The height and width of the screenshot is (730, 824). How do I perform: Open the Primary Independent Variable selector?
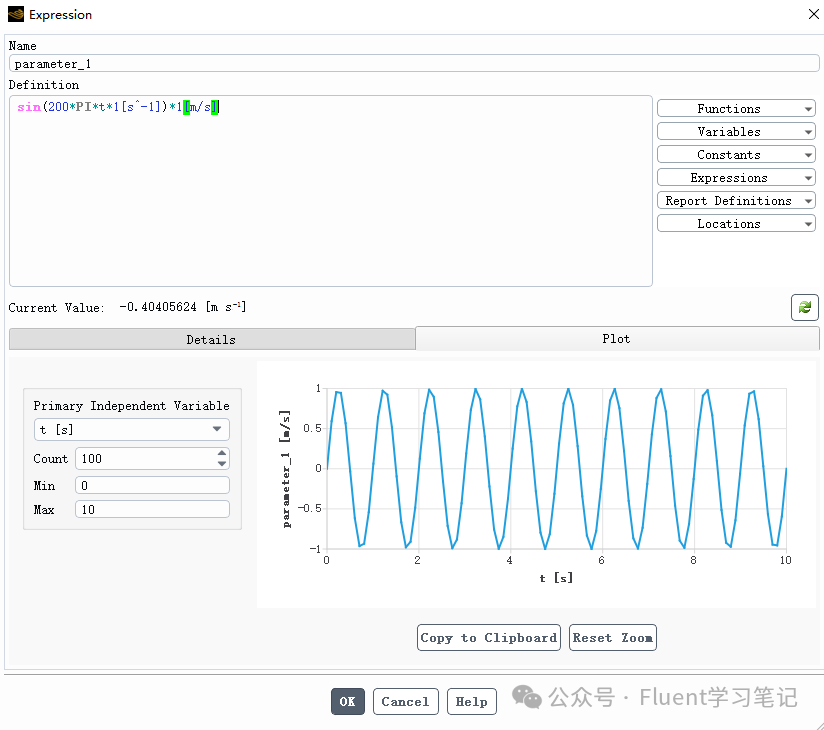(x=131, y=429)
